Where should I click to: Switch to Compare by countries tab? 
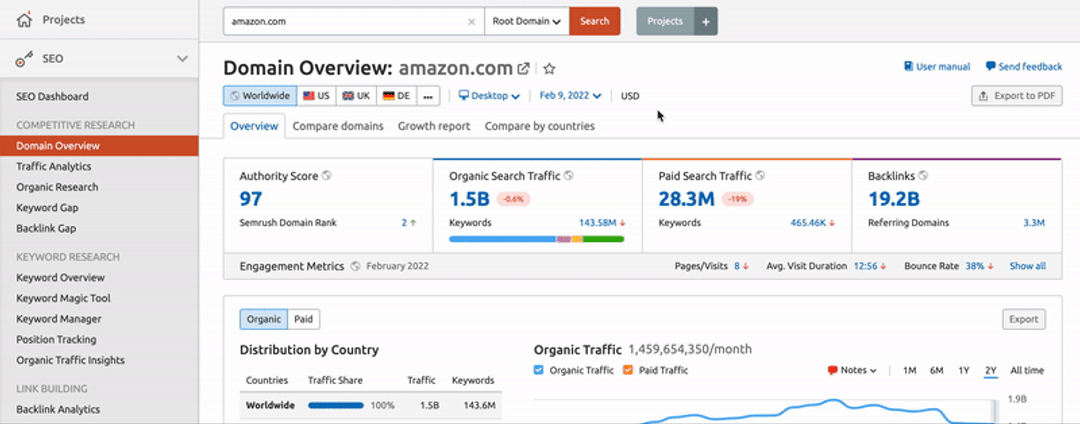pos(540,126)
